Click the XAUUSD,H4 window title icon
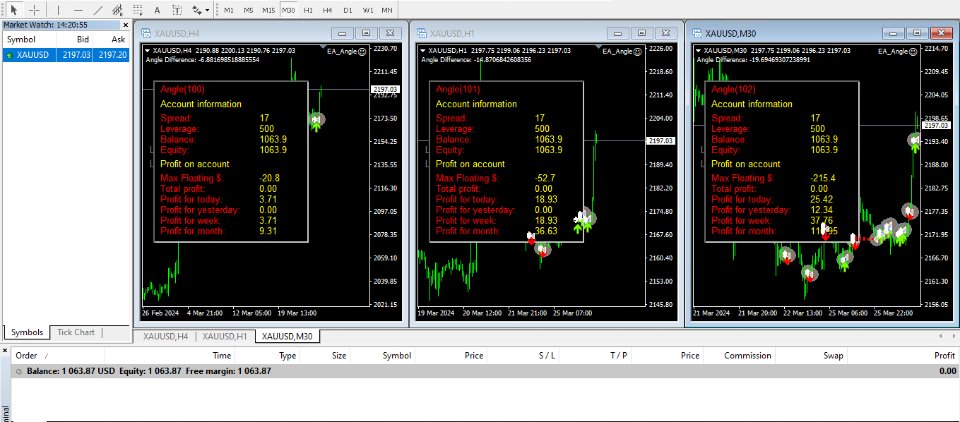This screenshot has height=422, width=960. [x=146, y=33]
